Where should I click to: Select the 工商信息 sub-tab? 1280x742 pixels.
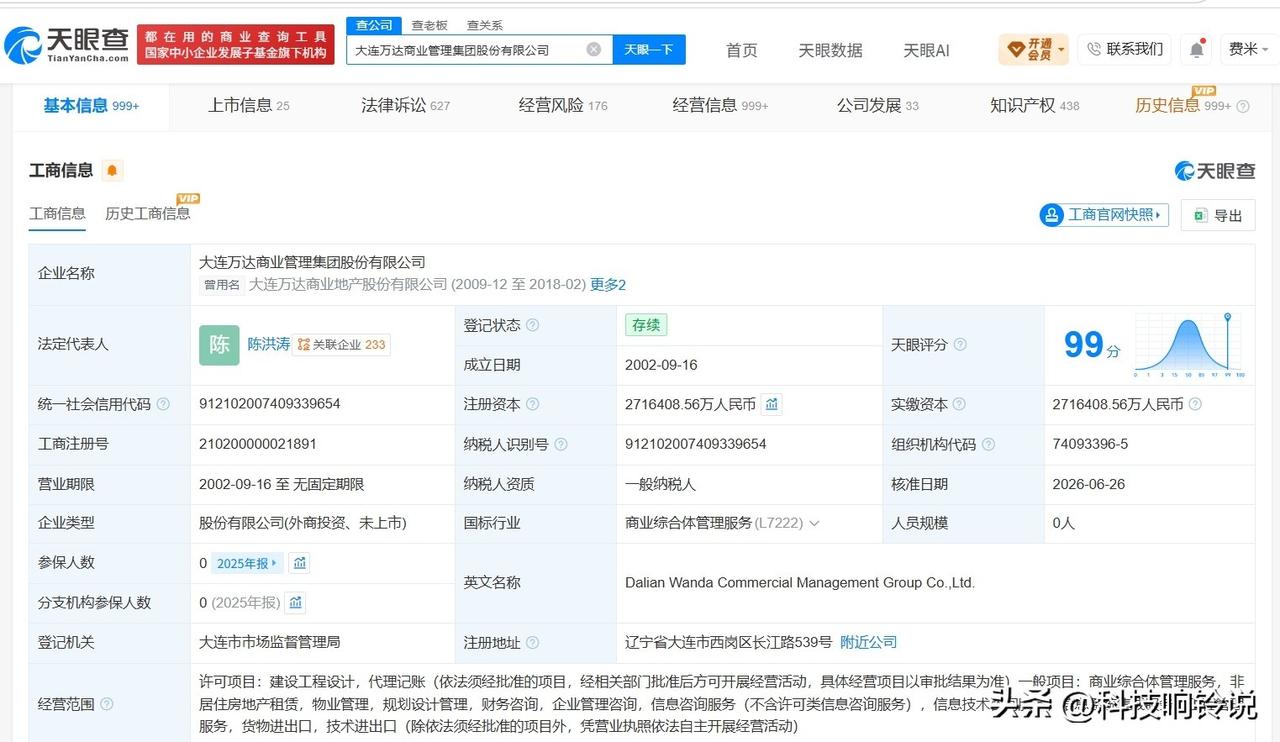tap(57, 214)
